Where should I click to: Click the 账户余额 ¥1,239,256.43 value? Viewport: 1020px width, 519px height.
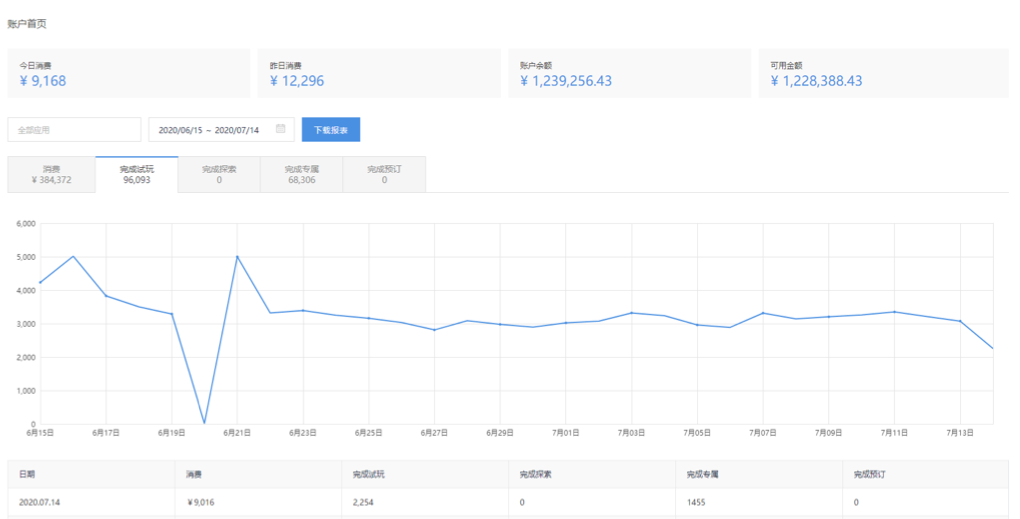566,81
